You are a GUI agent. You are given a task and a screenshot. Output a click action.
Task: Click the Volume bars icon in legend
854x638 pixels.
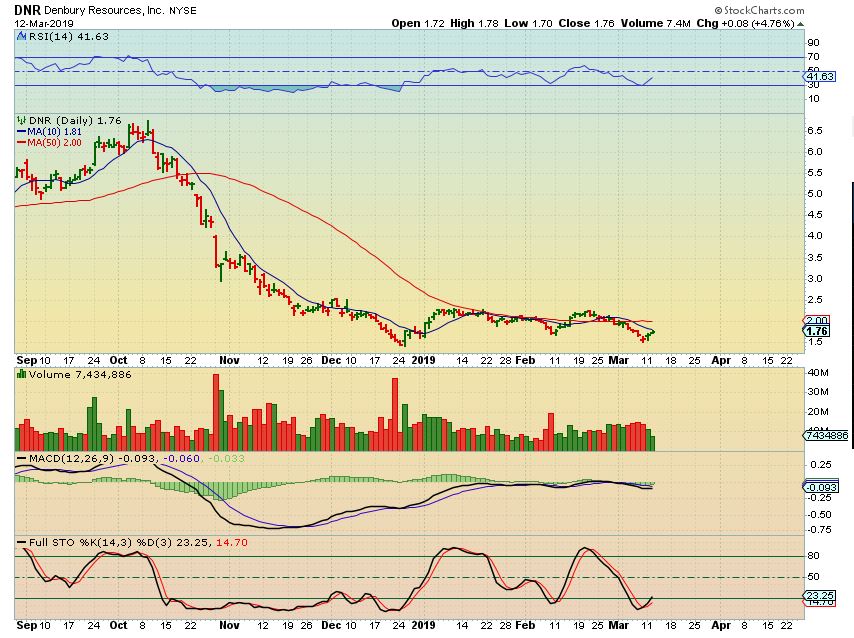(21, 374)
